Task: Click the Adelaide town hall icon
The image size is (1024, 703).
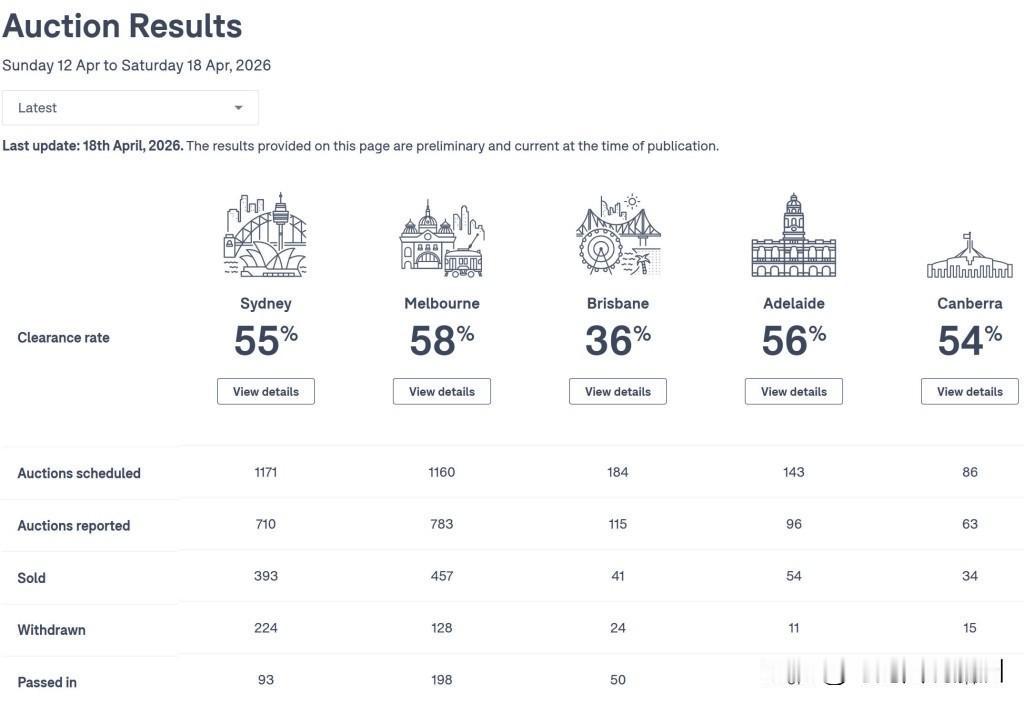Action: tap(793, 236)
